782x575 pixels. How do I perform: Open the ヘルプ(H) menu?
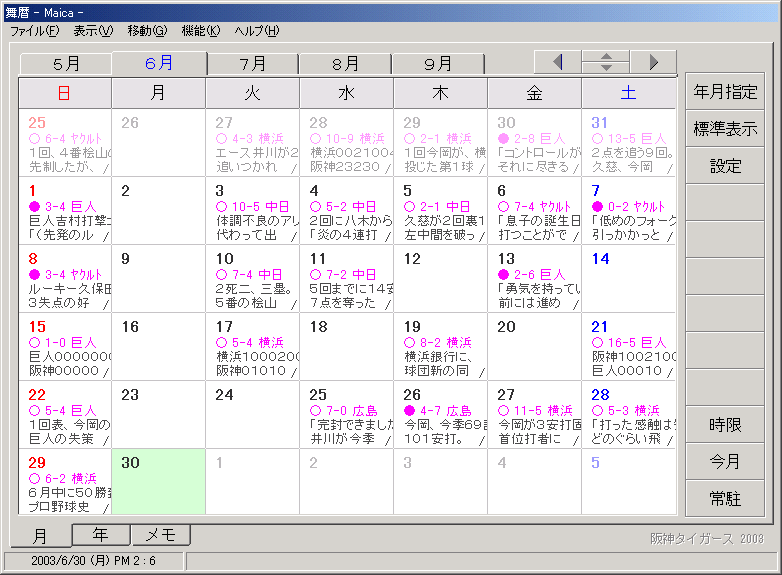(x=257, y=31)
